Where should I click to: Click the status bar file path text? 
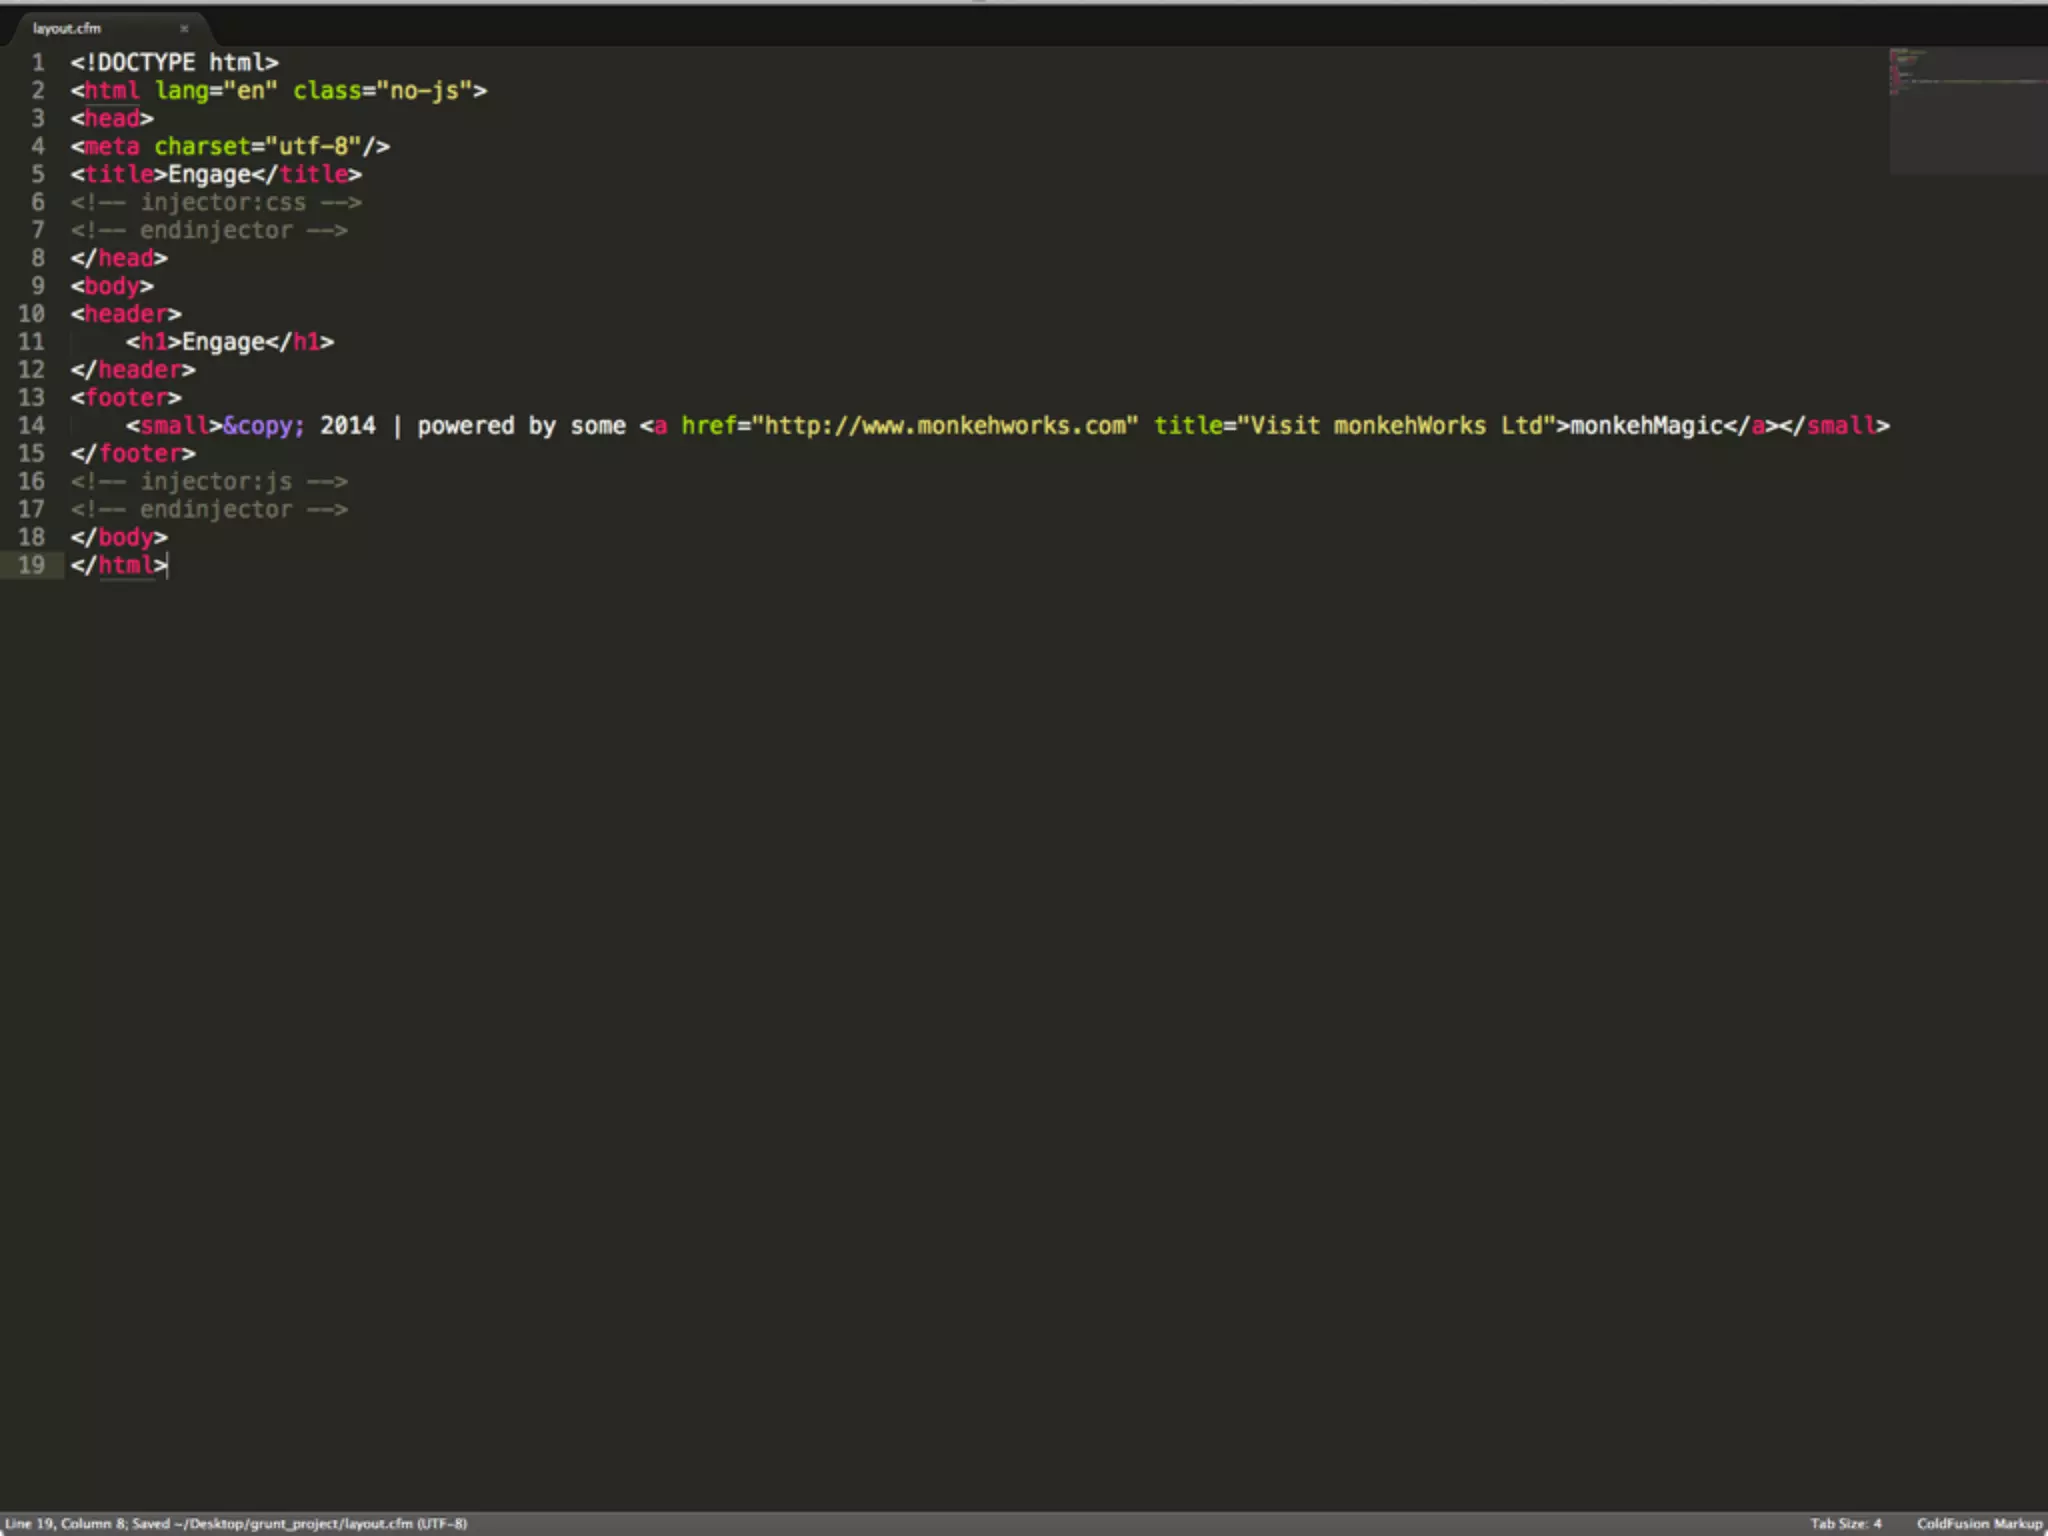294,1523
